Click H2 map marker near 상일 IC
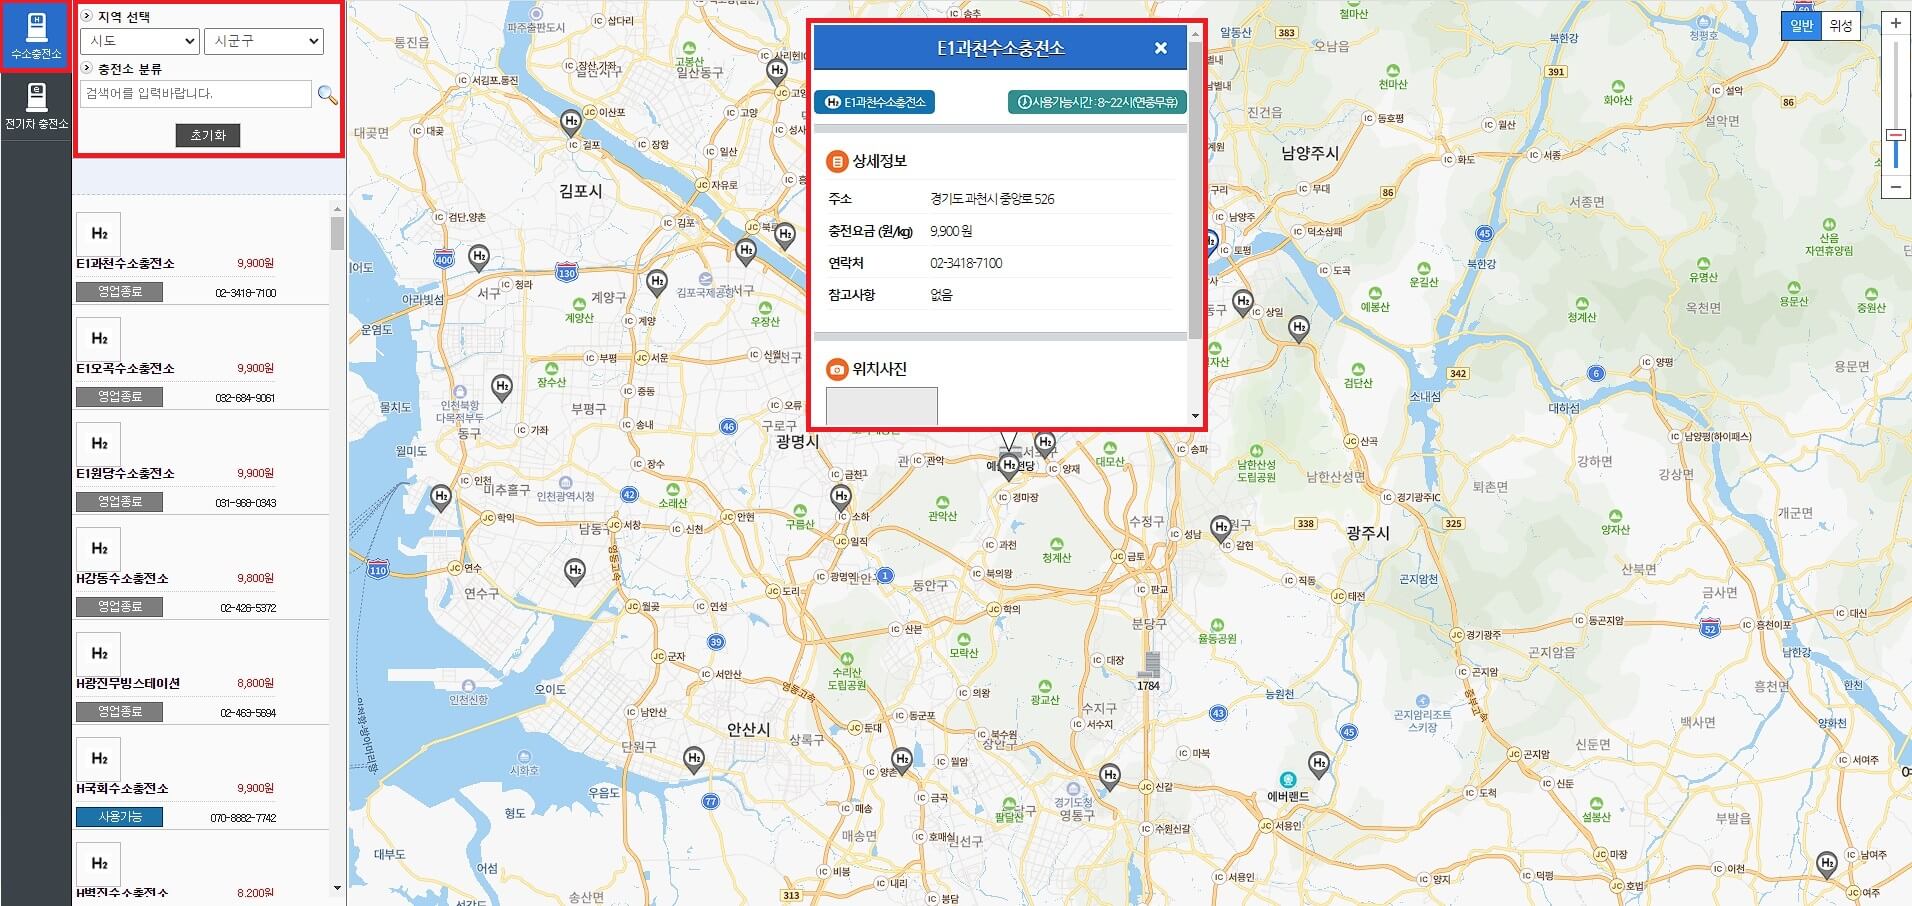The height and width of the screenshot is (906, 1912). point(1242,302)
